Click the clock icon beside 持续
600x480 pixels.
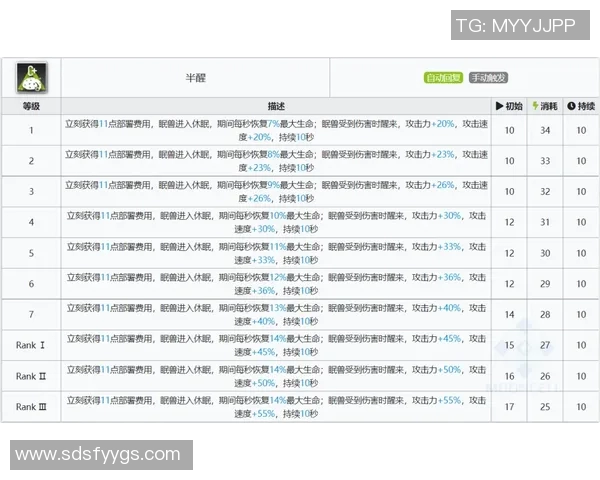click(x=571, y=106)
